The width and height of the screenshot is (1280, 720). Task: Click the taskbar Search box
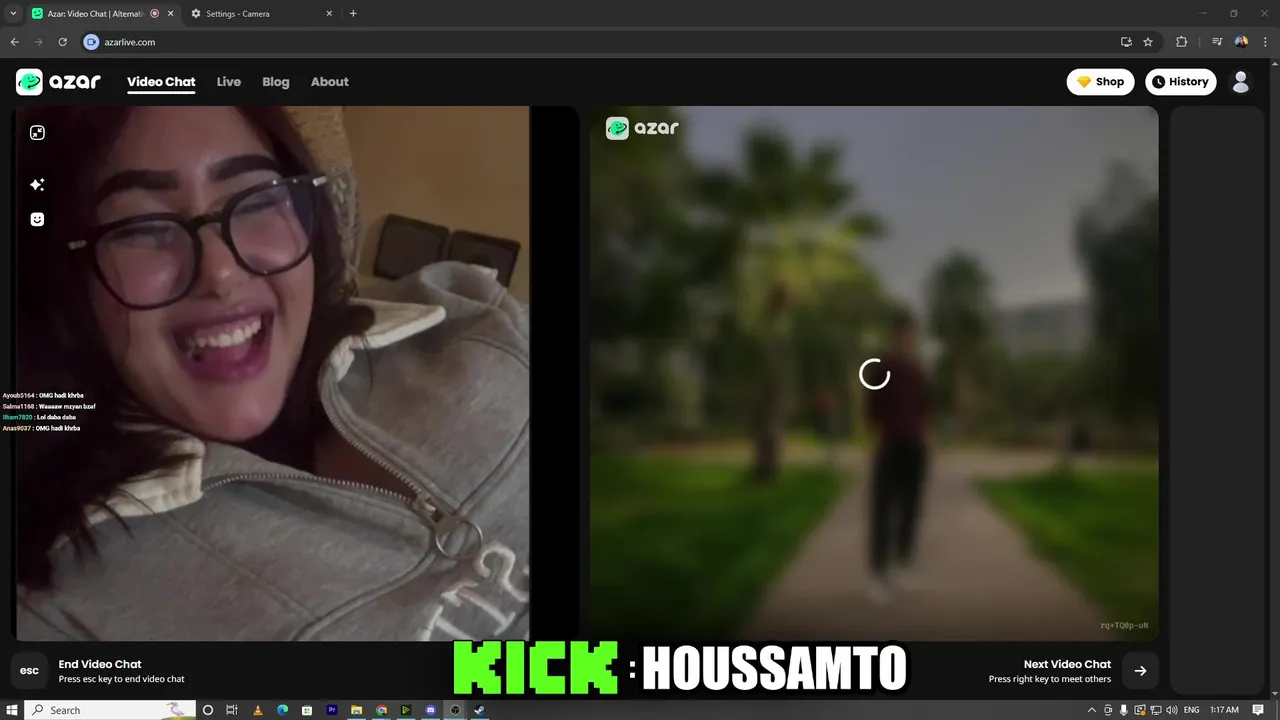coord(110,710)
